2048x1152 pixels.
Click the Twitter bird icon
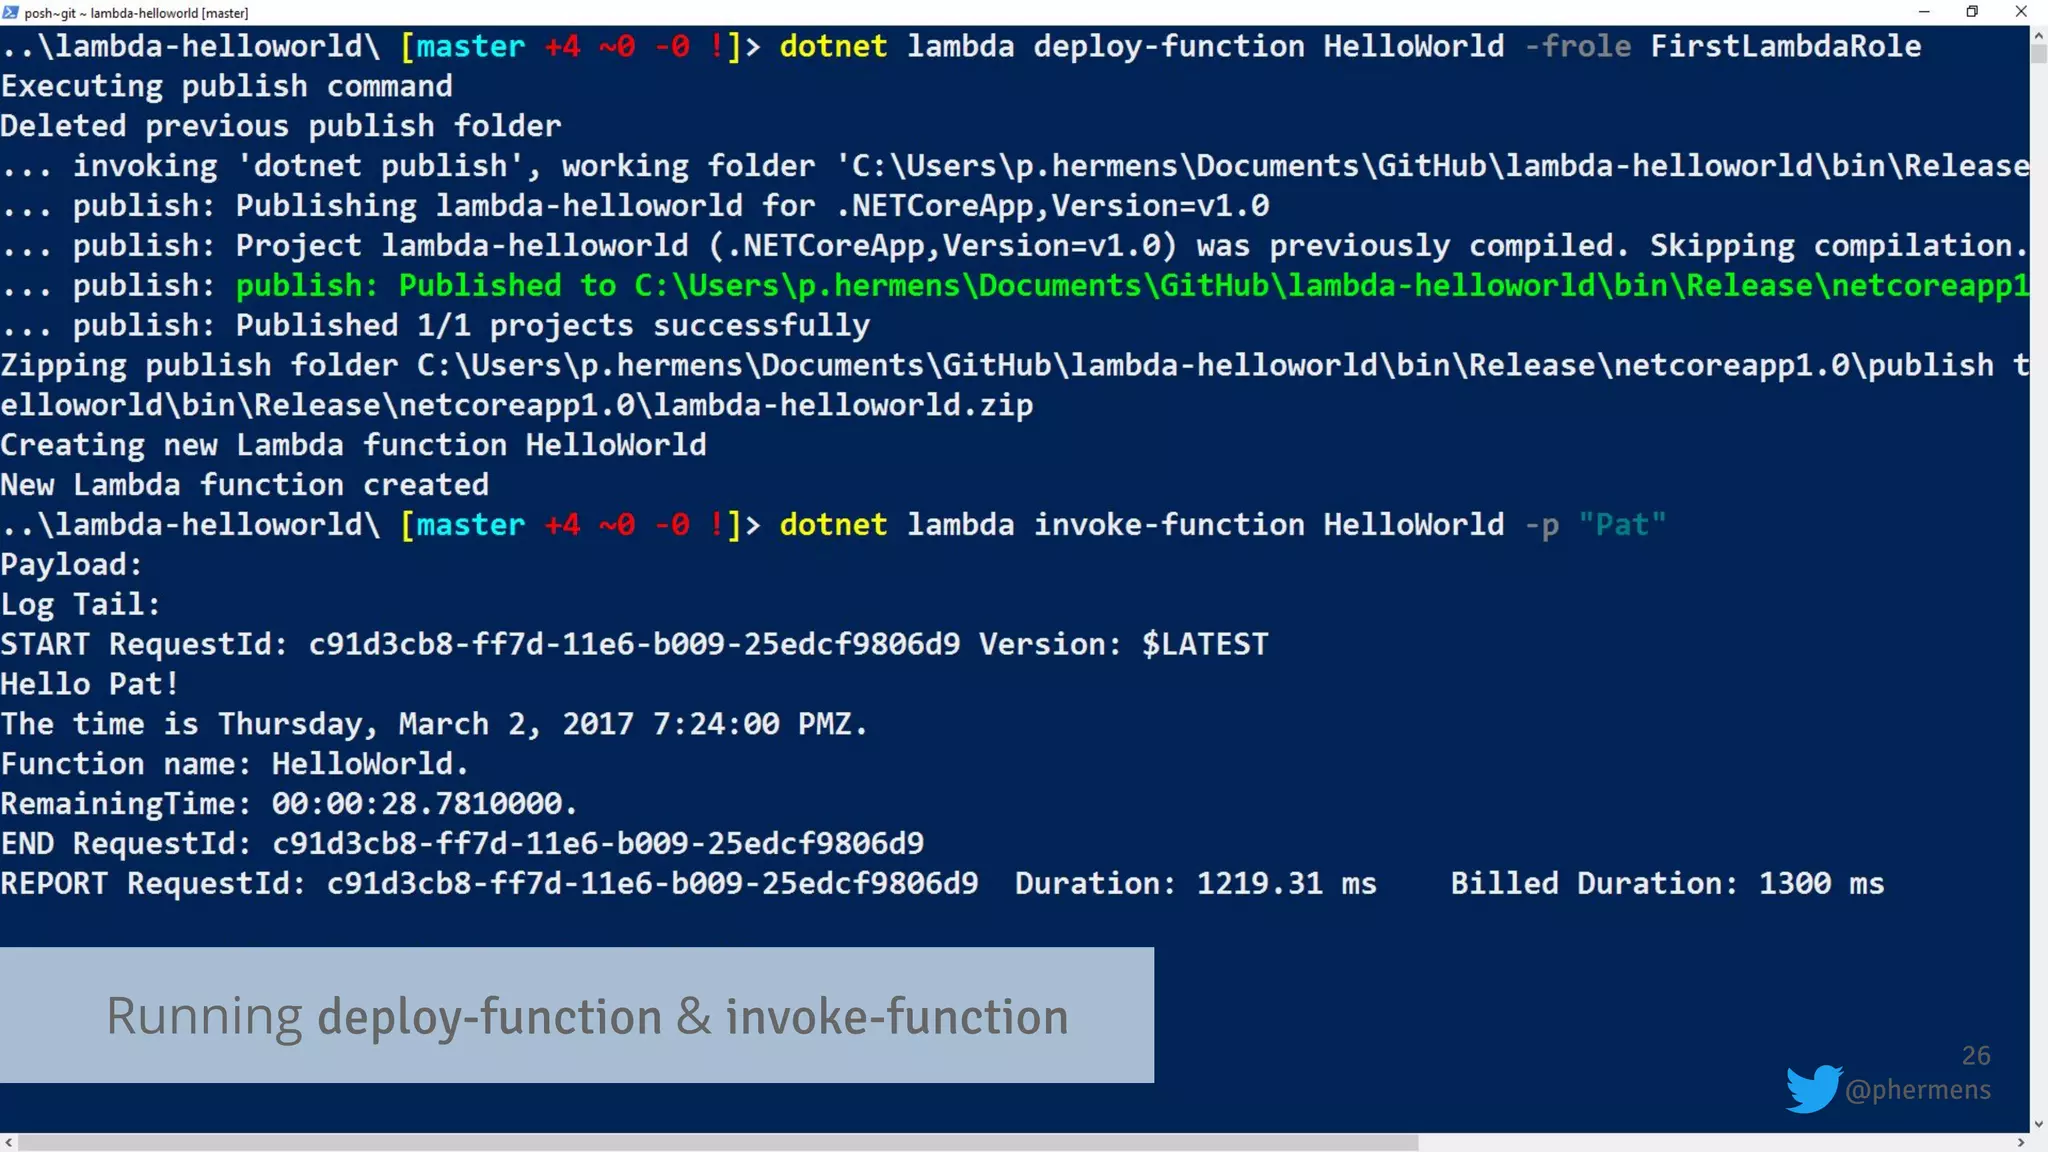pyautogui.click(x=1813, y=1088)
